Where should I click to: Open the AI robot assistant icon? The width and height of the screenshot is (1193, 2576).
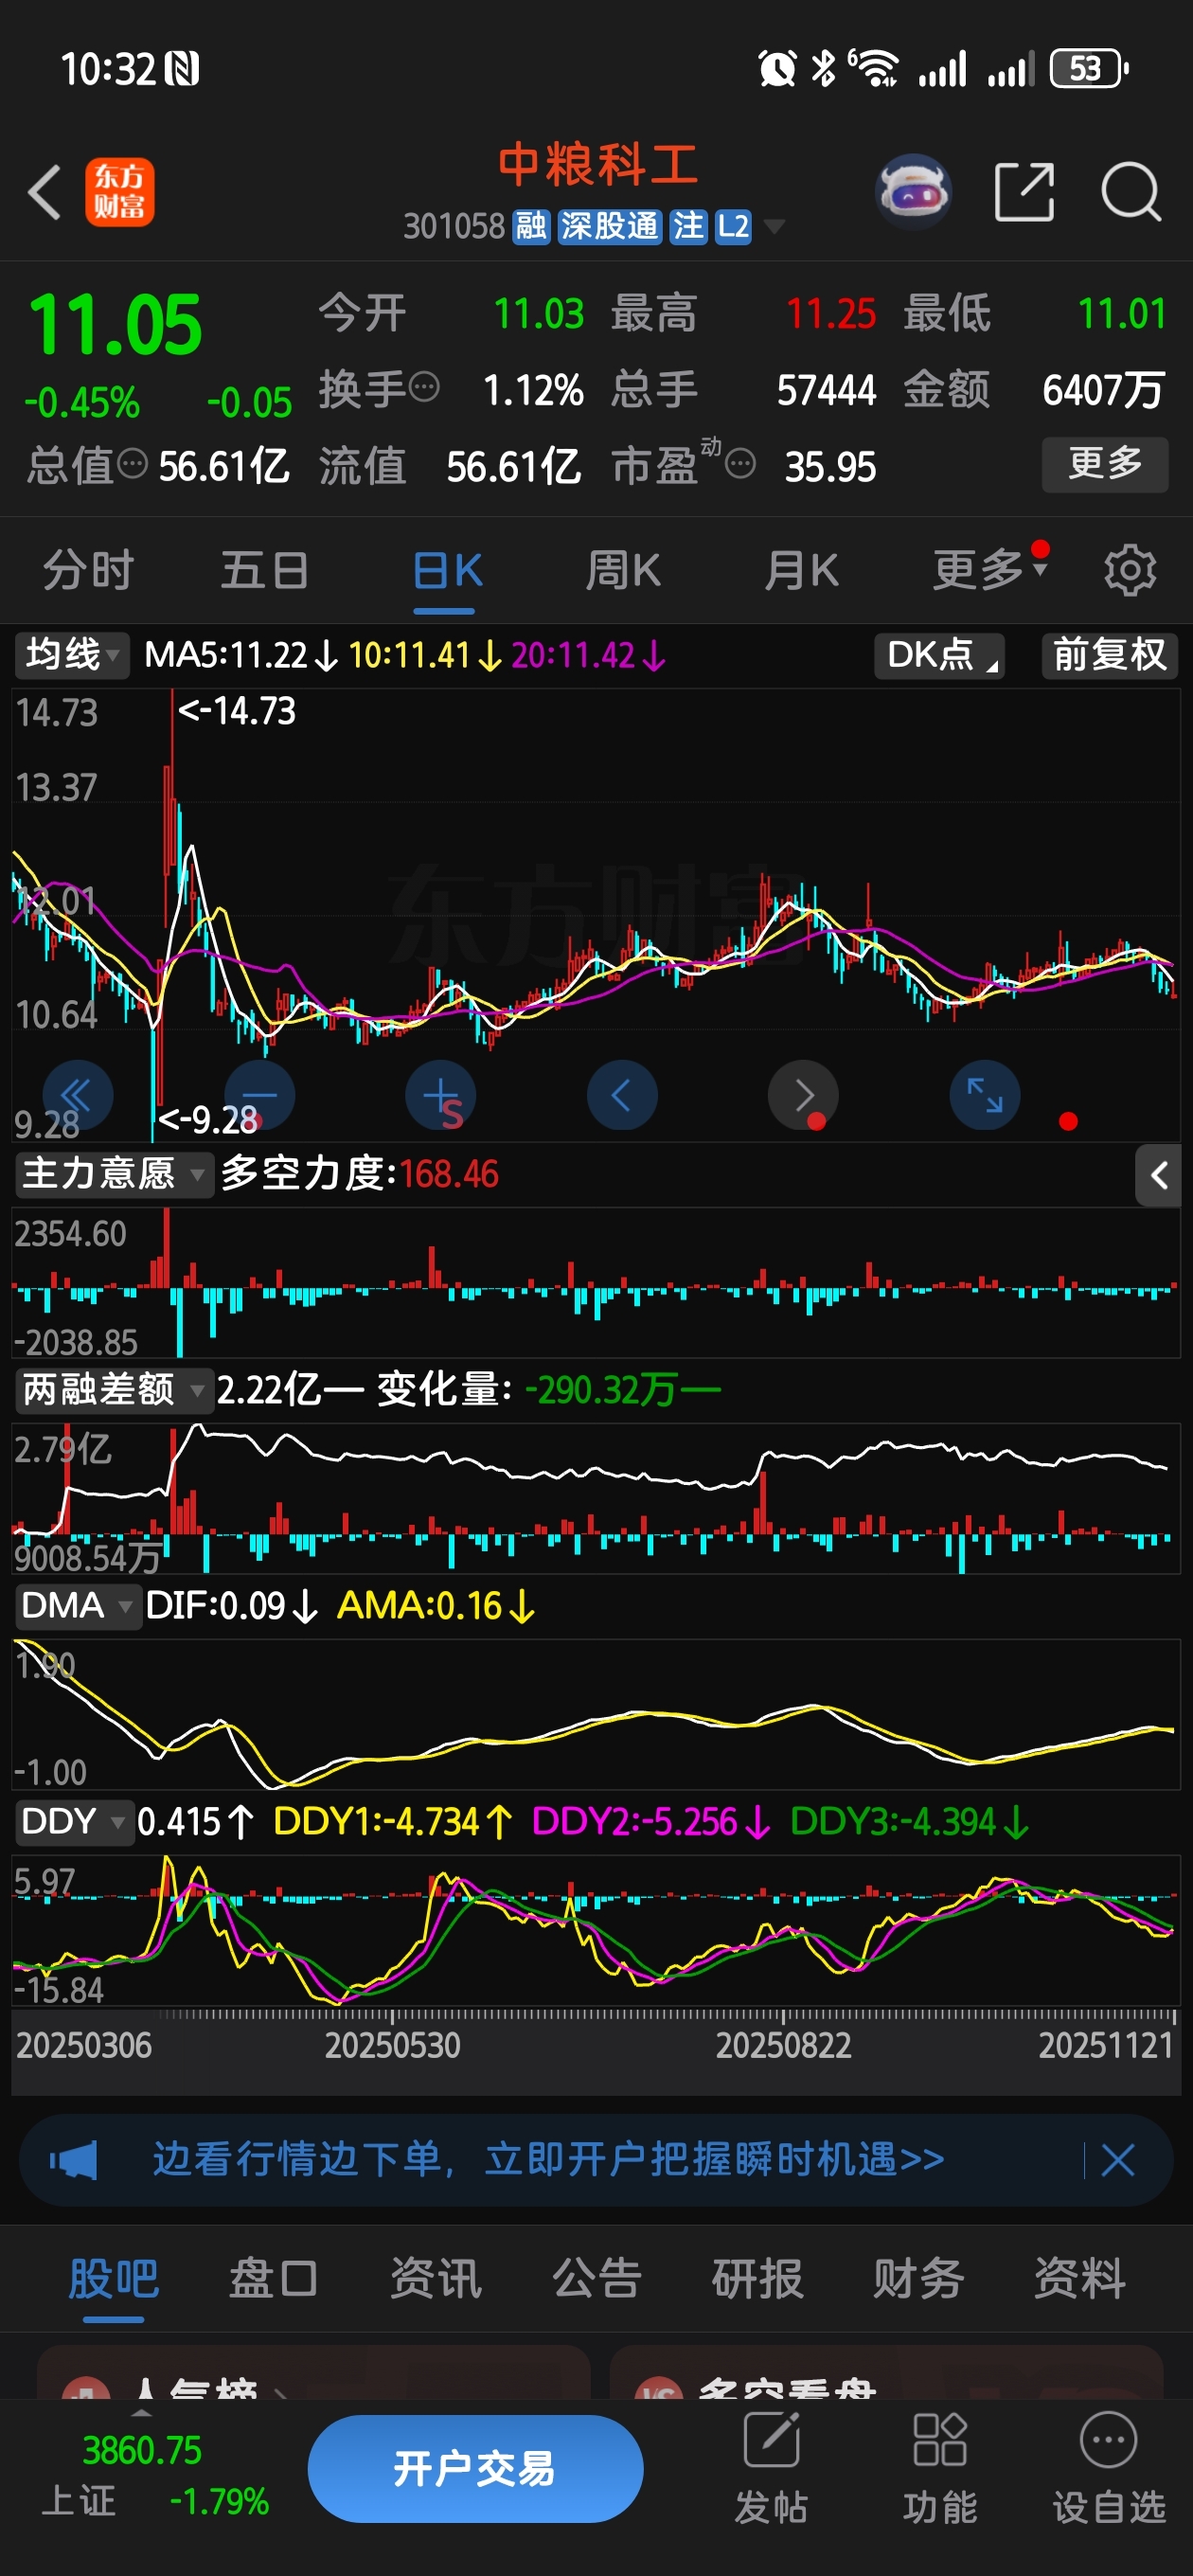(x=912, y=191)
